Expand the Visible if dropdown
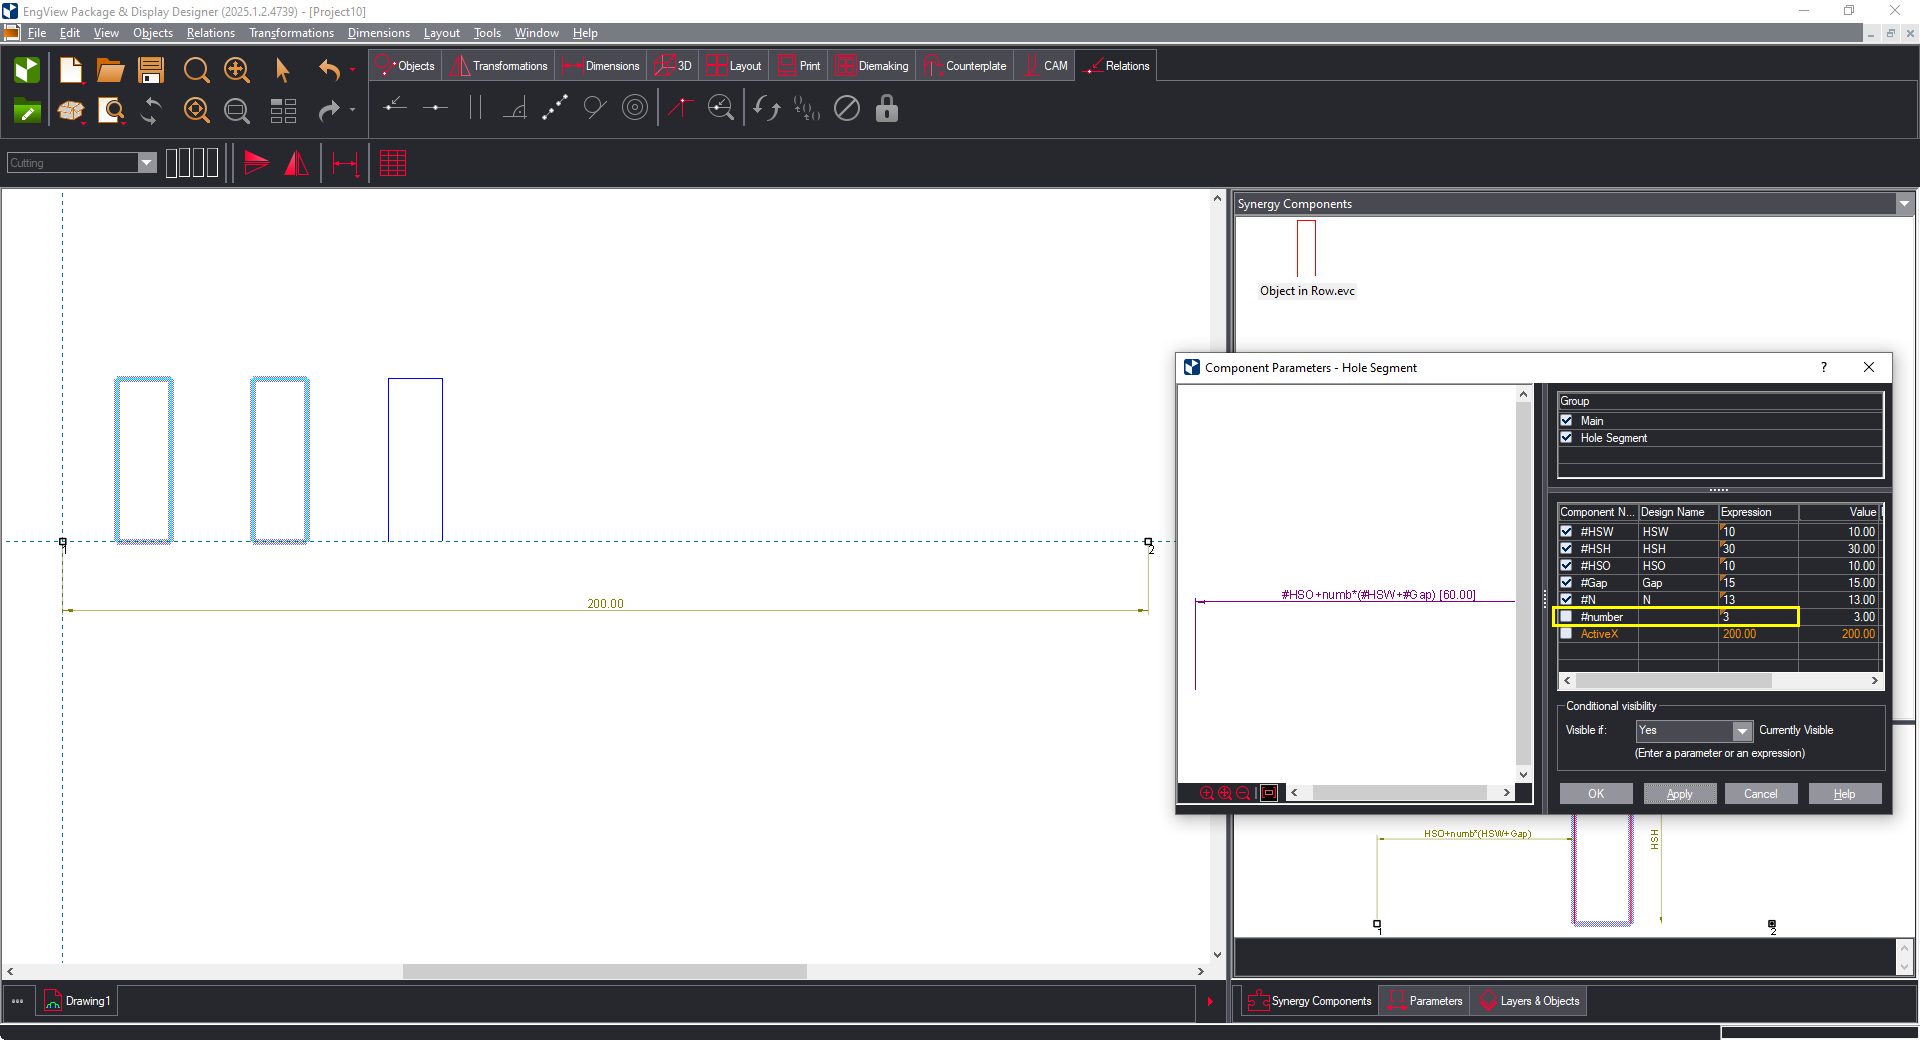1920x1040 pixels. (1742, 731)
